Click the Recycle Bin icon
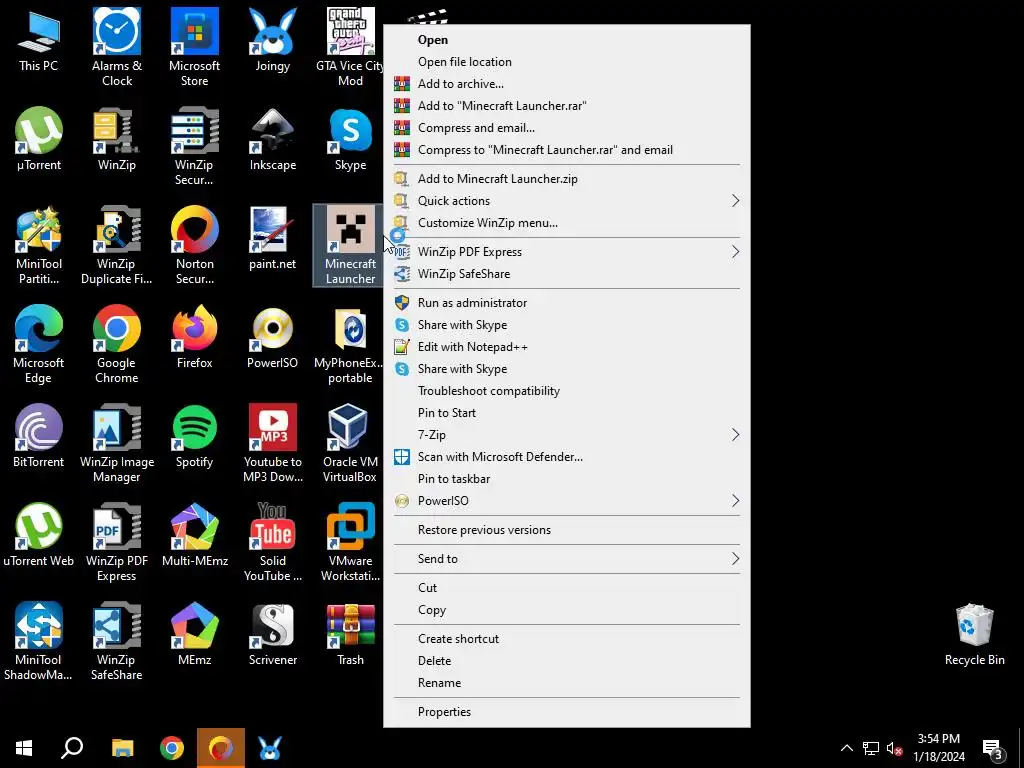 coord(974,635)
